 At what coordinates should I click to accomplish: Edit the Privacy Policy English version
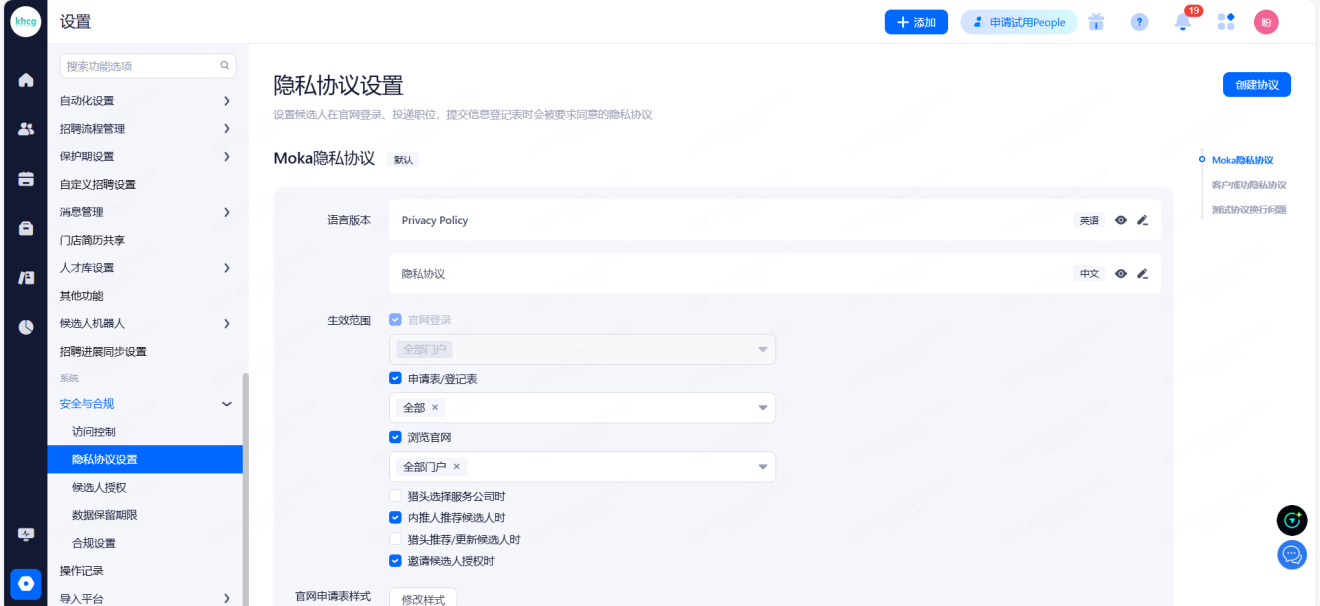click(1143, 220)
